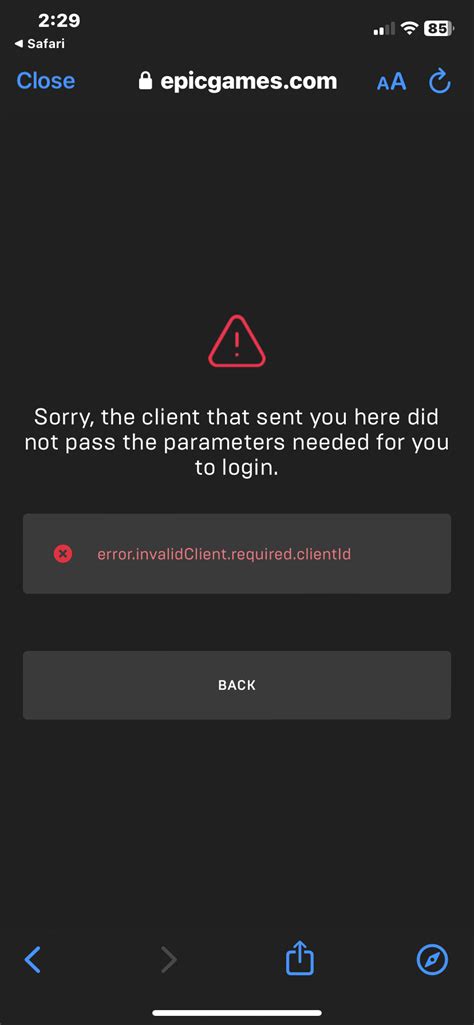Tap the battery indicator showing 85
This screenshot has width=474, height=1025.
(439, 28)
